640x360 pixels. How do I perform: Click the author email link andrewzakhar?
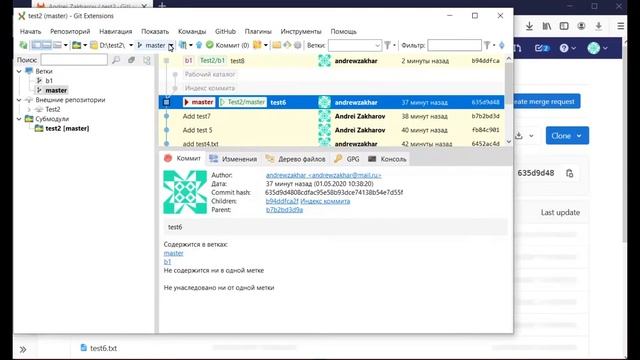(323, 175)
